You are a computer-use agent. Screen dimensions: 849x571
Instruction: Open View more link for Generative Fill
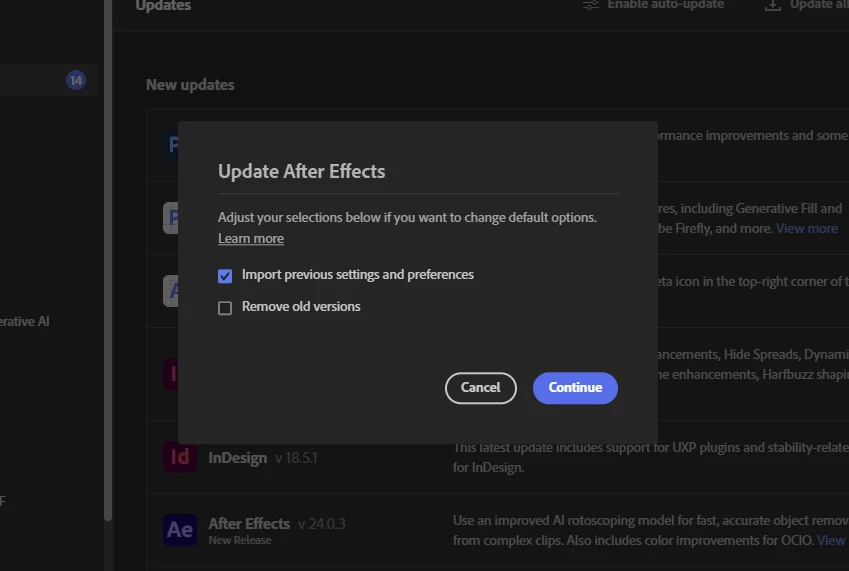point(807,228)
